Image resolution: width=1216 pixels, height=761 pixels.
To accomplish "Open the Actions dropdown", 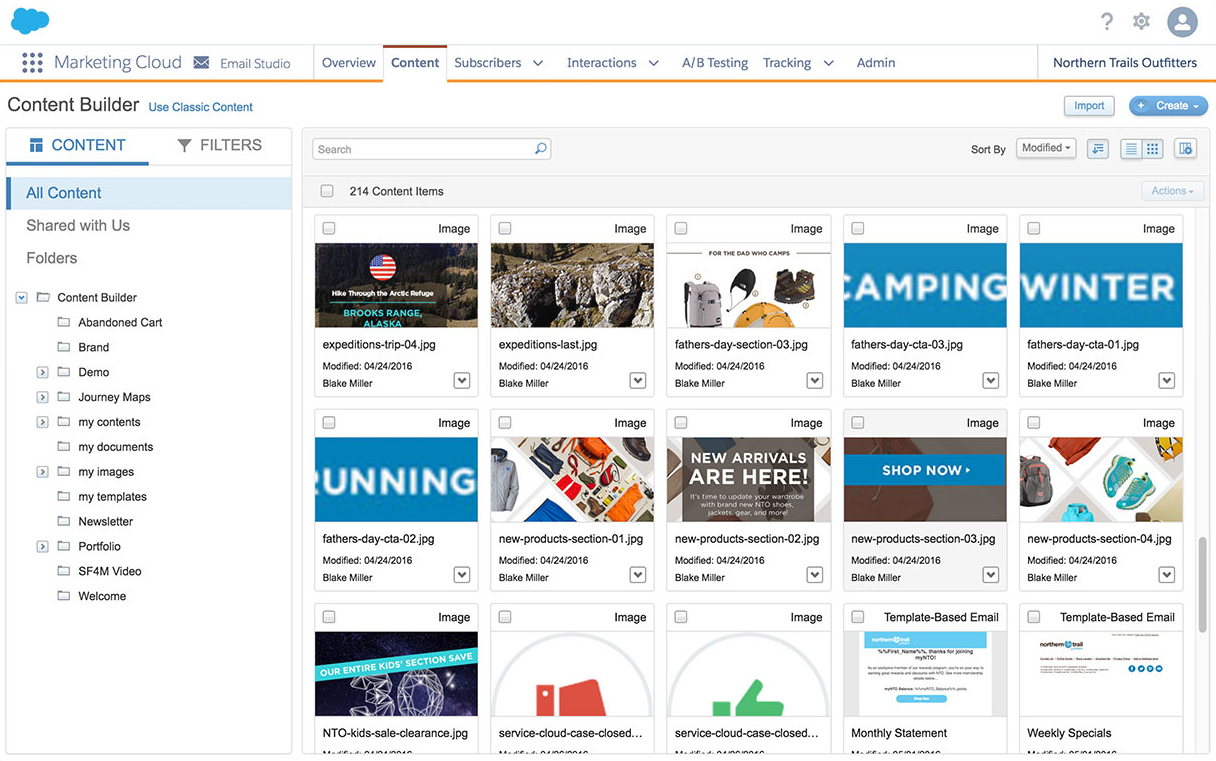I will point(1172,191).
